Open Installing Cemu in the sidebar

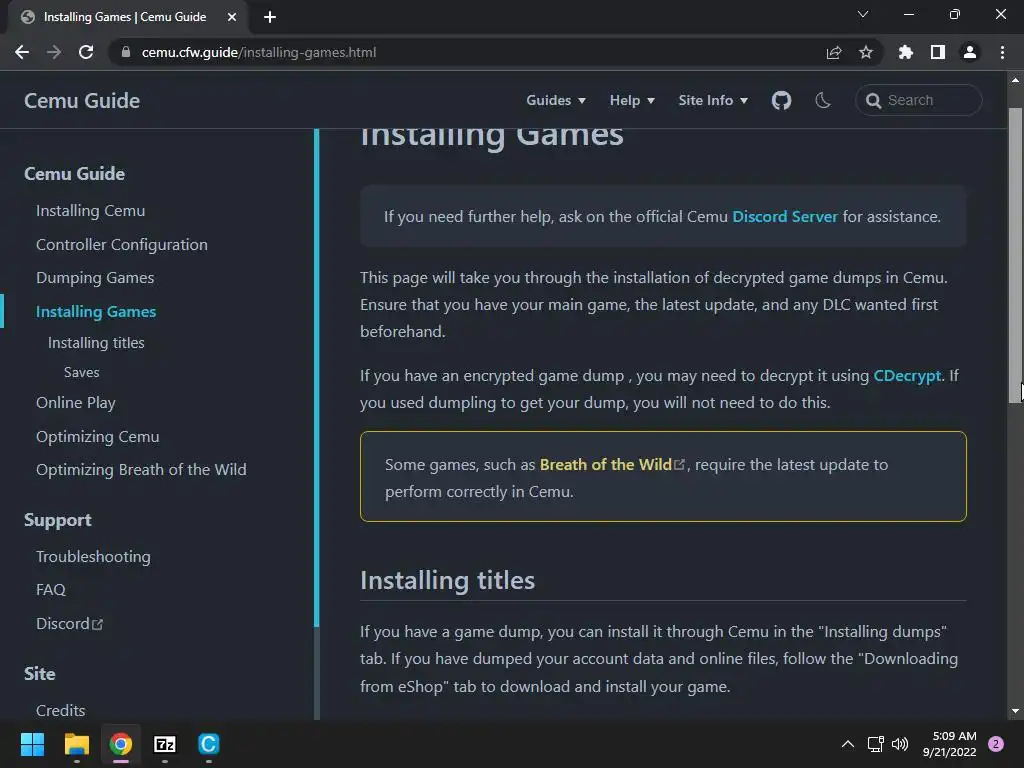[91, 211]
